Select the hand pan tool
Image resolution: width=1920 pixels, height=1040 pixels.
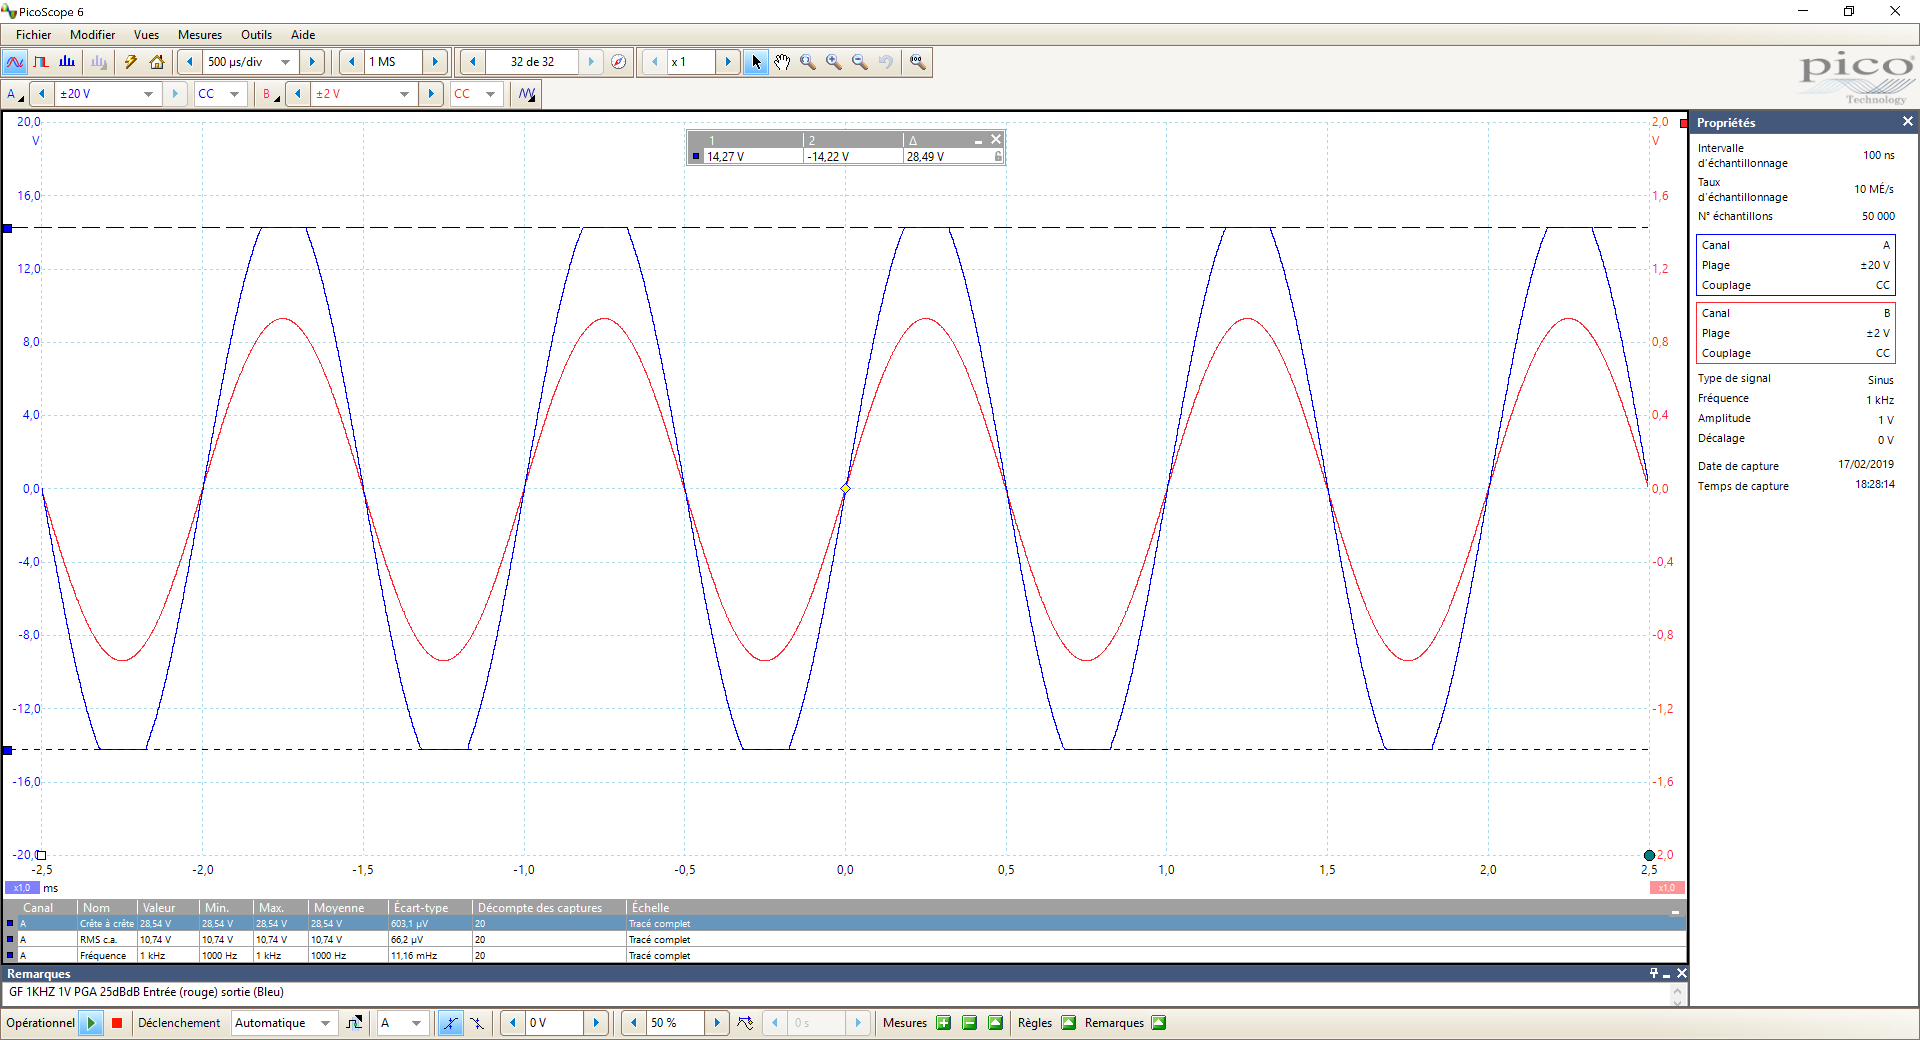pyautogui.click(x=782, y=62)
